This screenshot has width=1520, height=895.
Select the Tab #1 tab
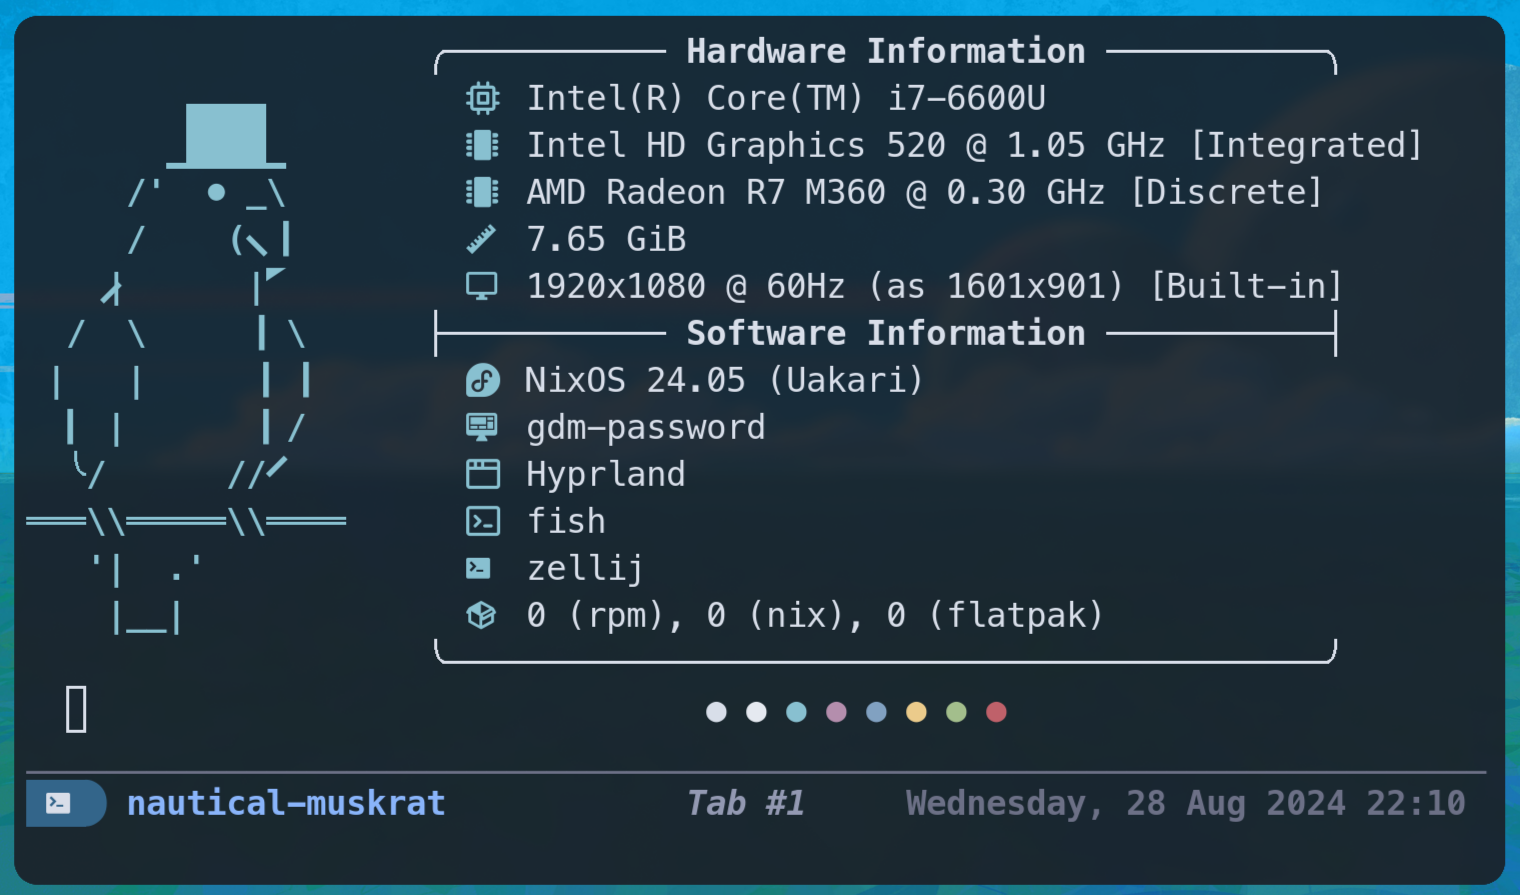746,803
